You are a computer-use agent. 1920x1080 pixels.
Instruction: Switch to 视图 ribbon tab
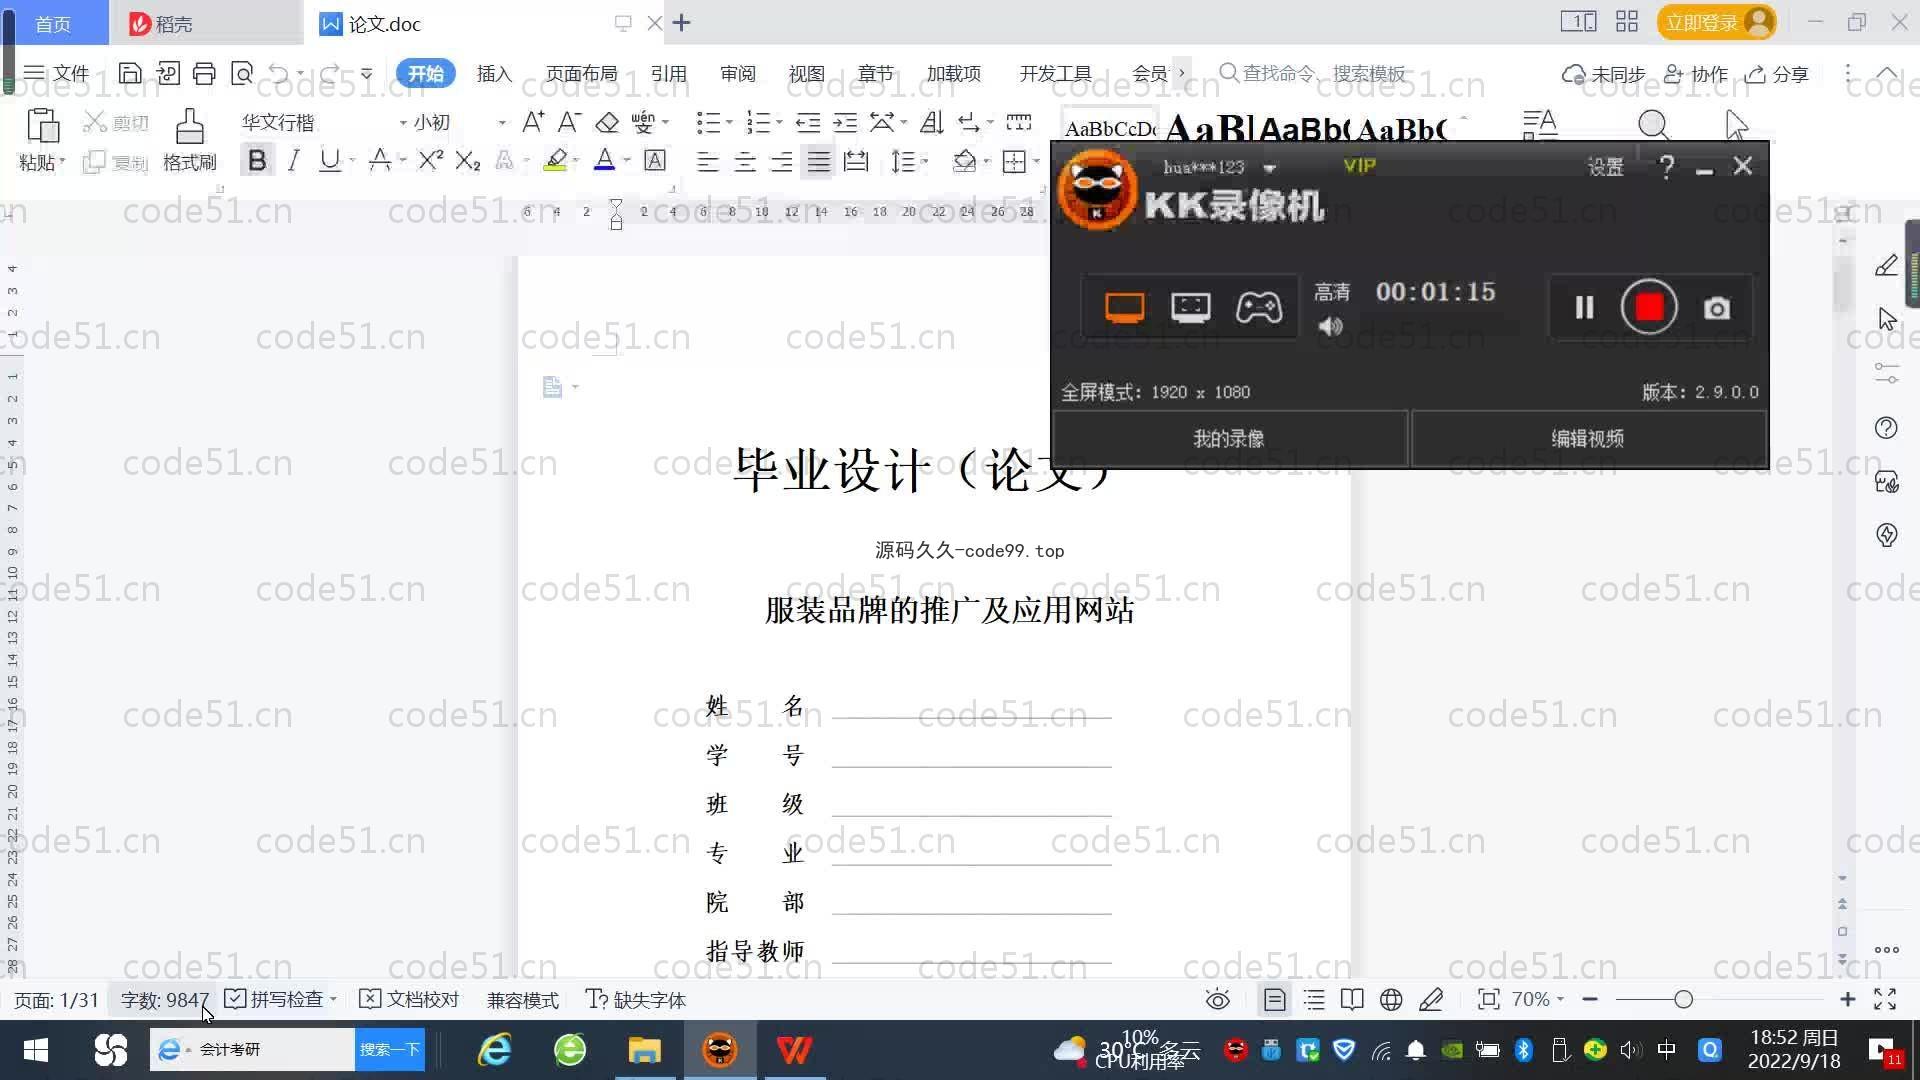click(x=806, y=74)
